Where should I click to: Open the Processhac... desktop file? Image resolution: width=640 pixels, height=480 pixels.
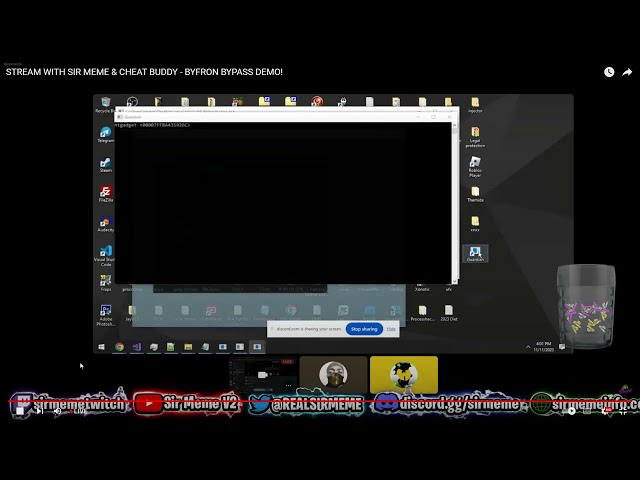click(422, 313)
